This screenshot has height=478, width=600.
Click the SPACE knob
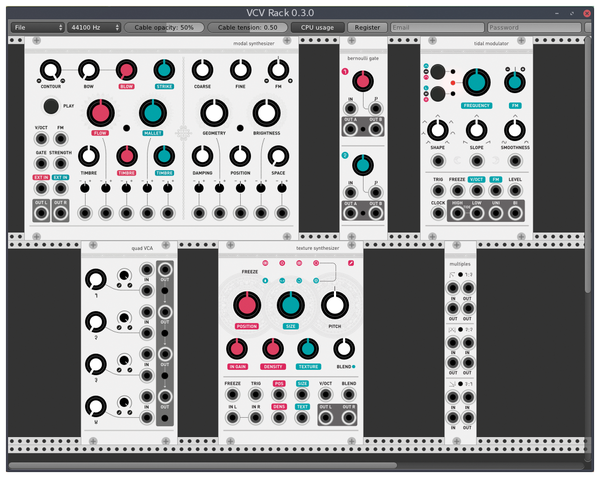pyautogui.click(x=278, y=156)
